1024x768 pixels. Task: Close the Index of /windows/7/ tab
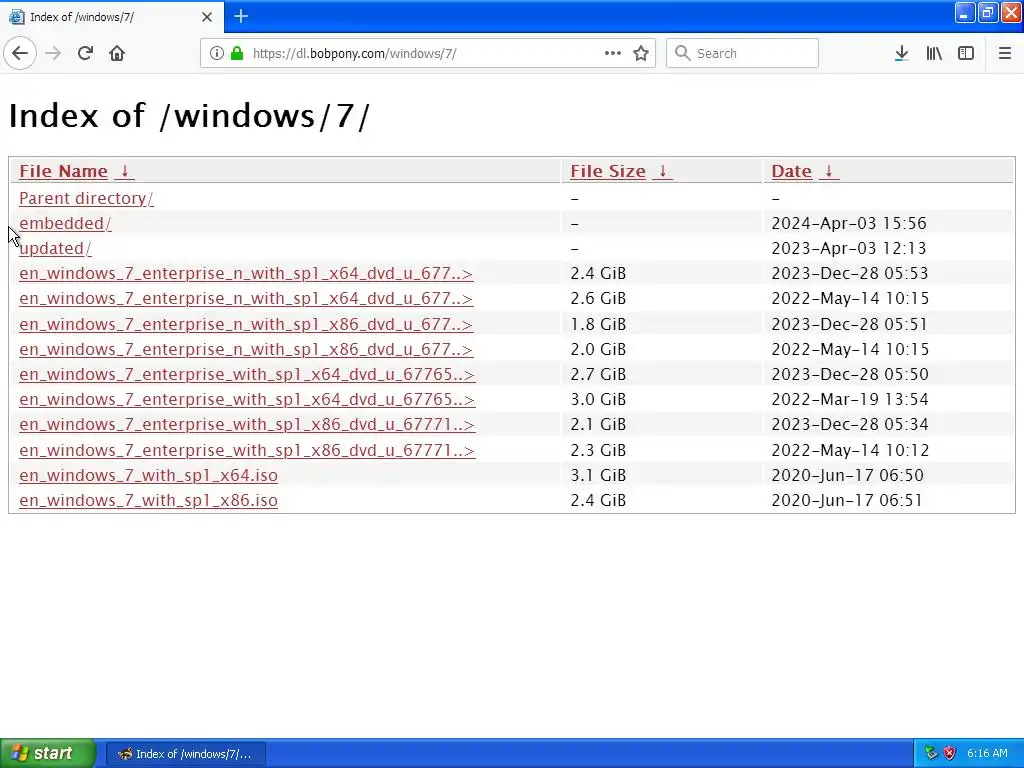[207, 17]
